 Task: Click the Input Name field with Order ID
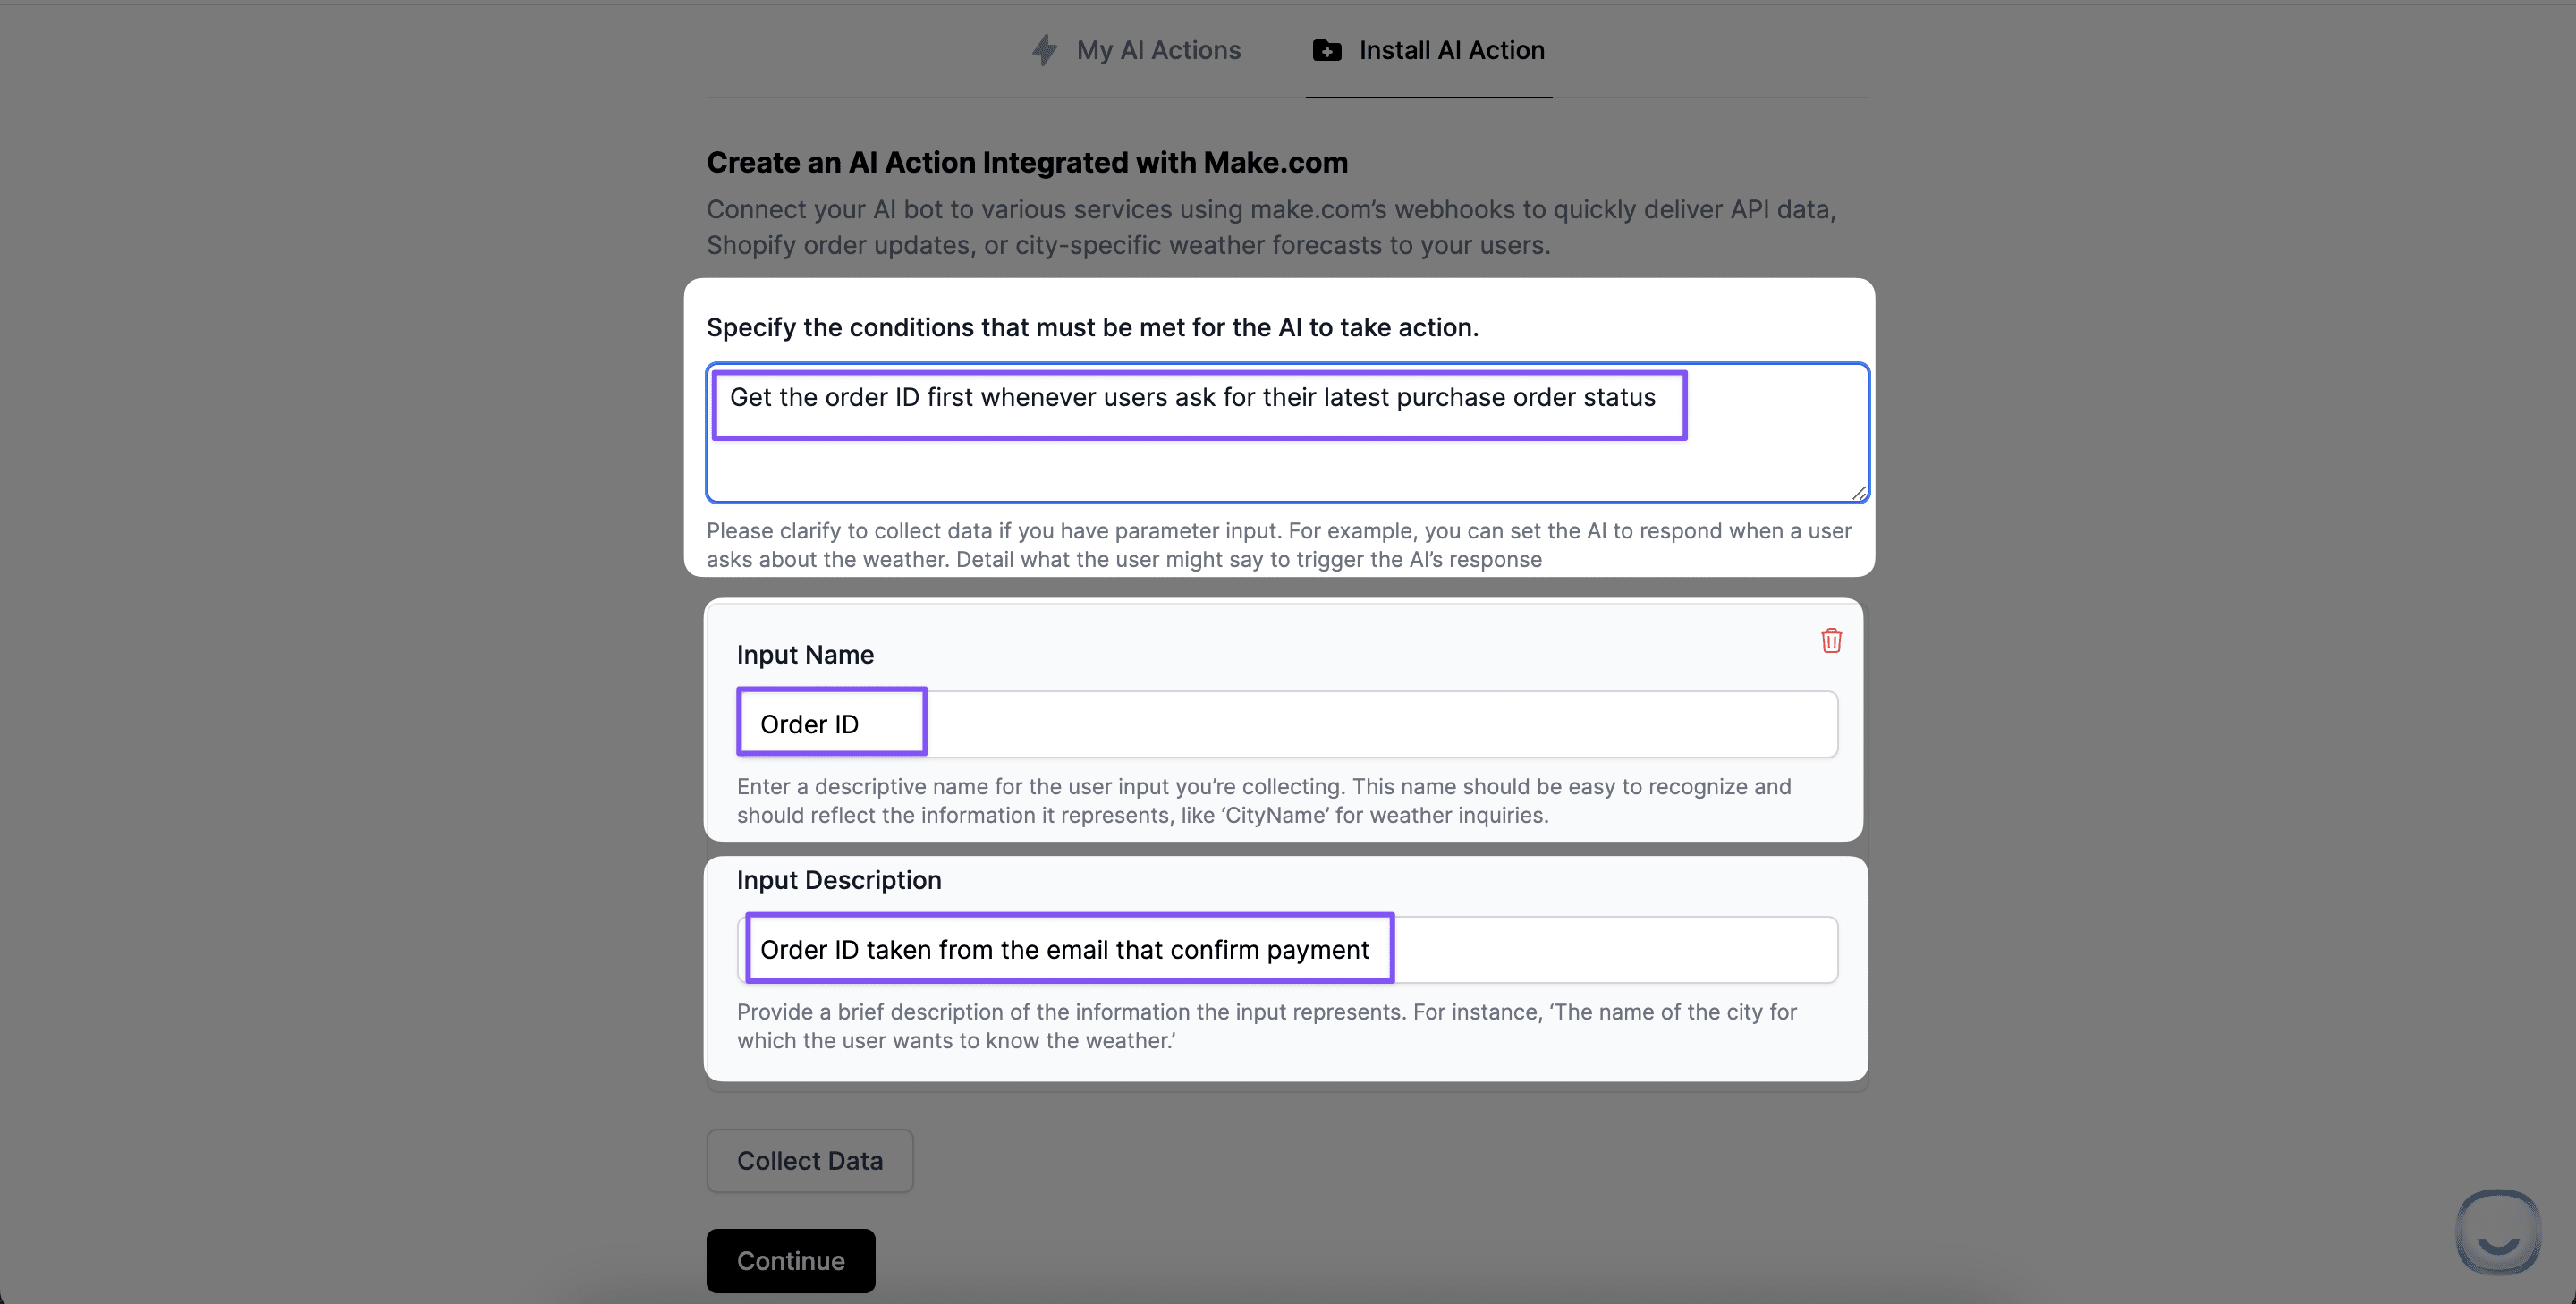click(1287, 723)
